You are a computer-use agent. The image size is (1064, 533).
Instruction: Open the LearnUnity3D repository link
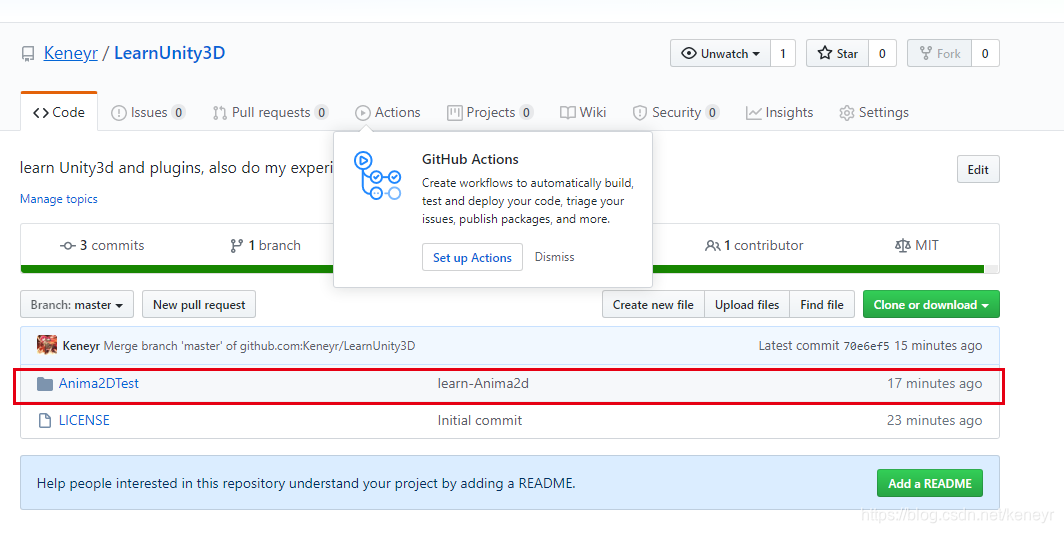pyautogui.click(x=170, y=53)
